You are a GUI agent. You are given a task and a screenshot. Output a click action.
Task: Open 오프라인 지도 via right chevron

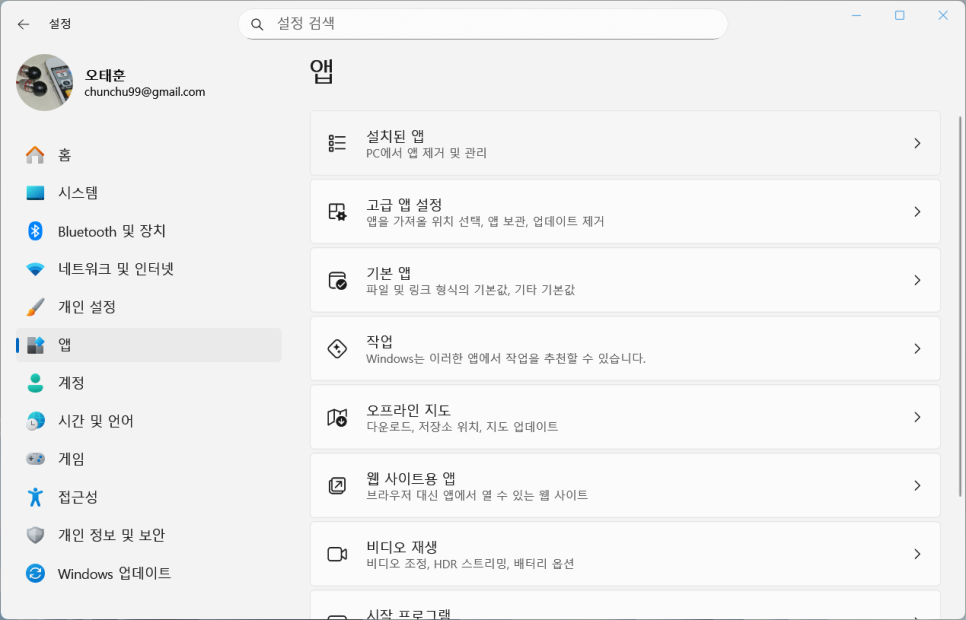click(917, 417)
